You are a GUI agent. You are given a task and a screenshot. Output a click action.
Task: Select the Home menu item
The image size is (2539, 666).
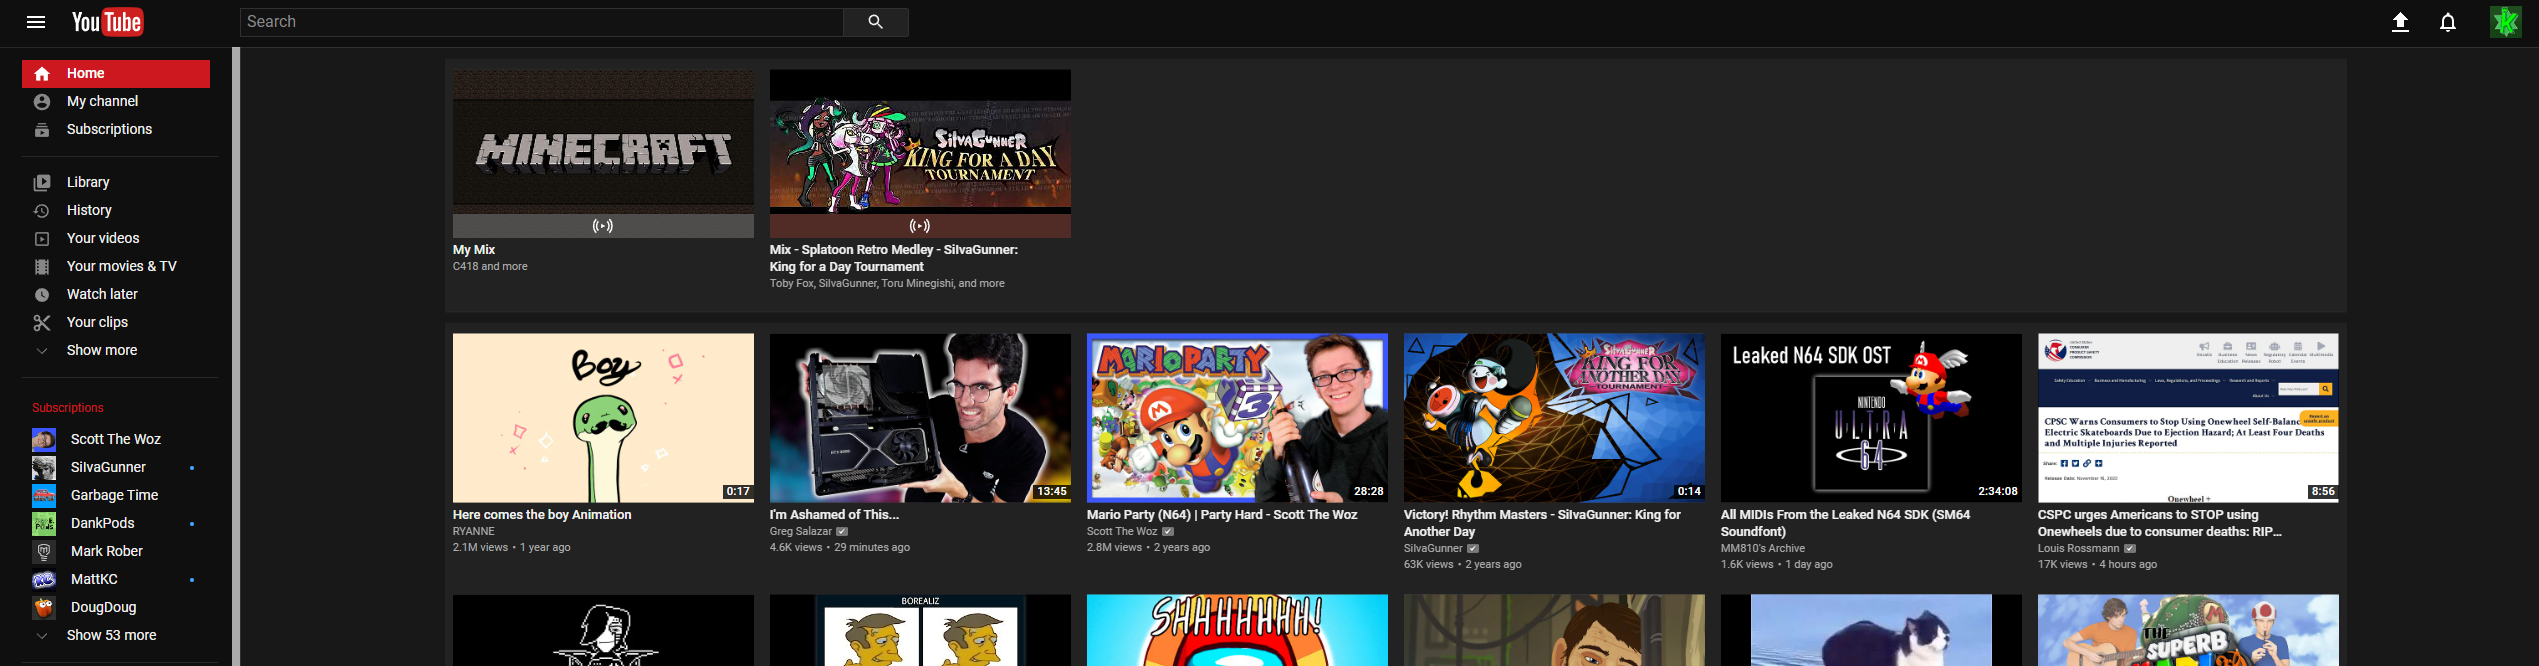(x=116, y=74)
